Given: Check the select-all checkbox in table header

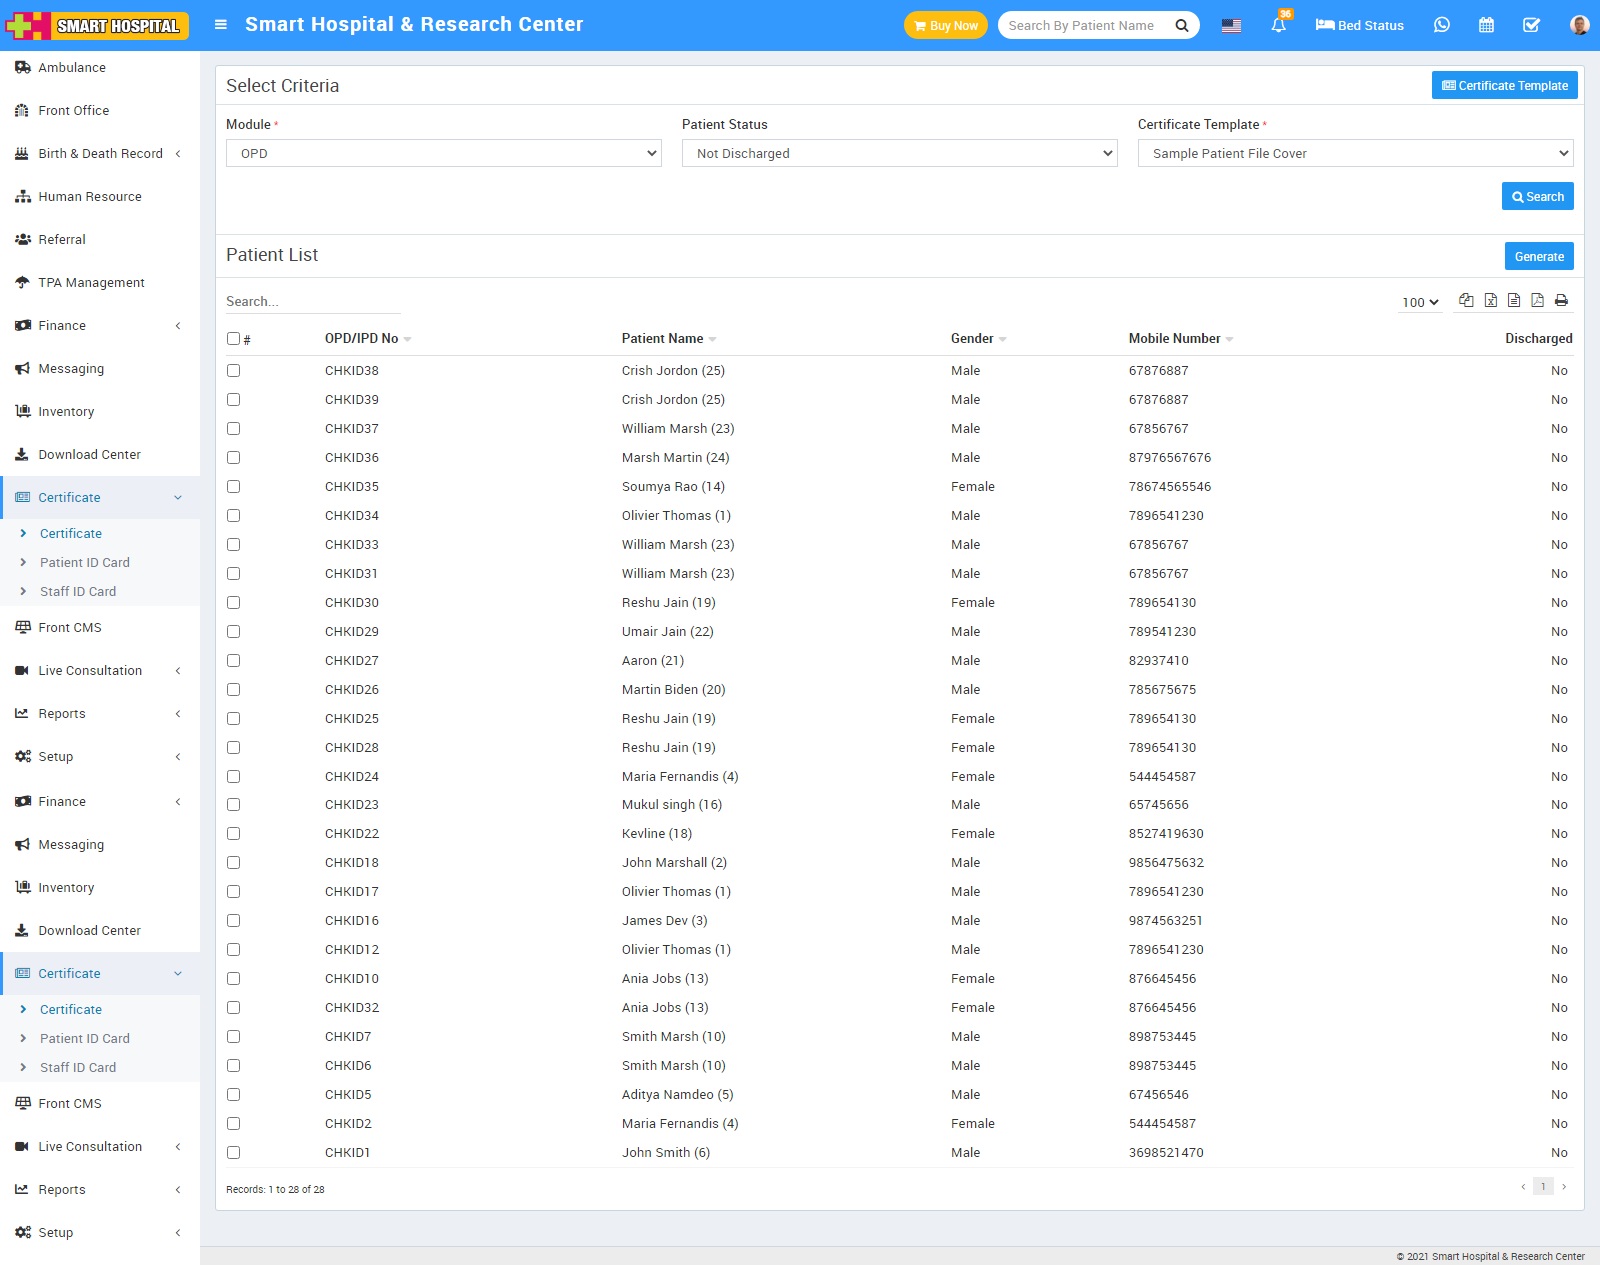Looking at the screenshot, I should pos(233,339).
